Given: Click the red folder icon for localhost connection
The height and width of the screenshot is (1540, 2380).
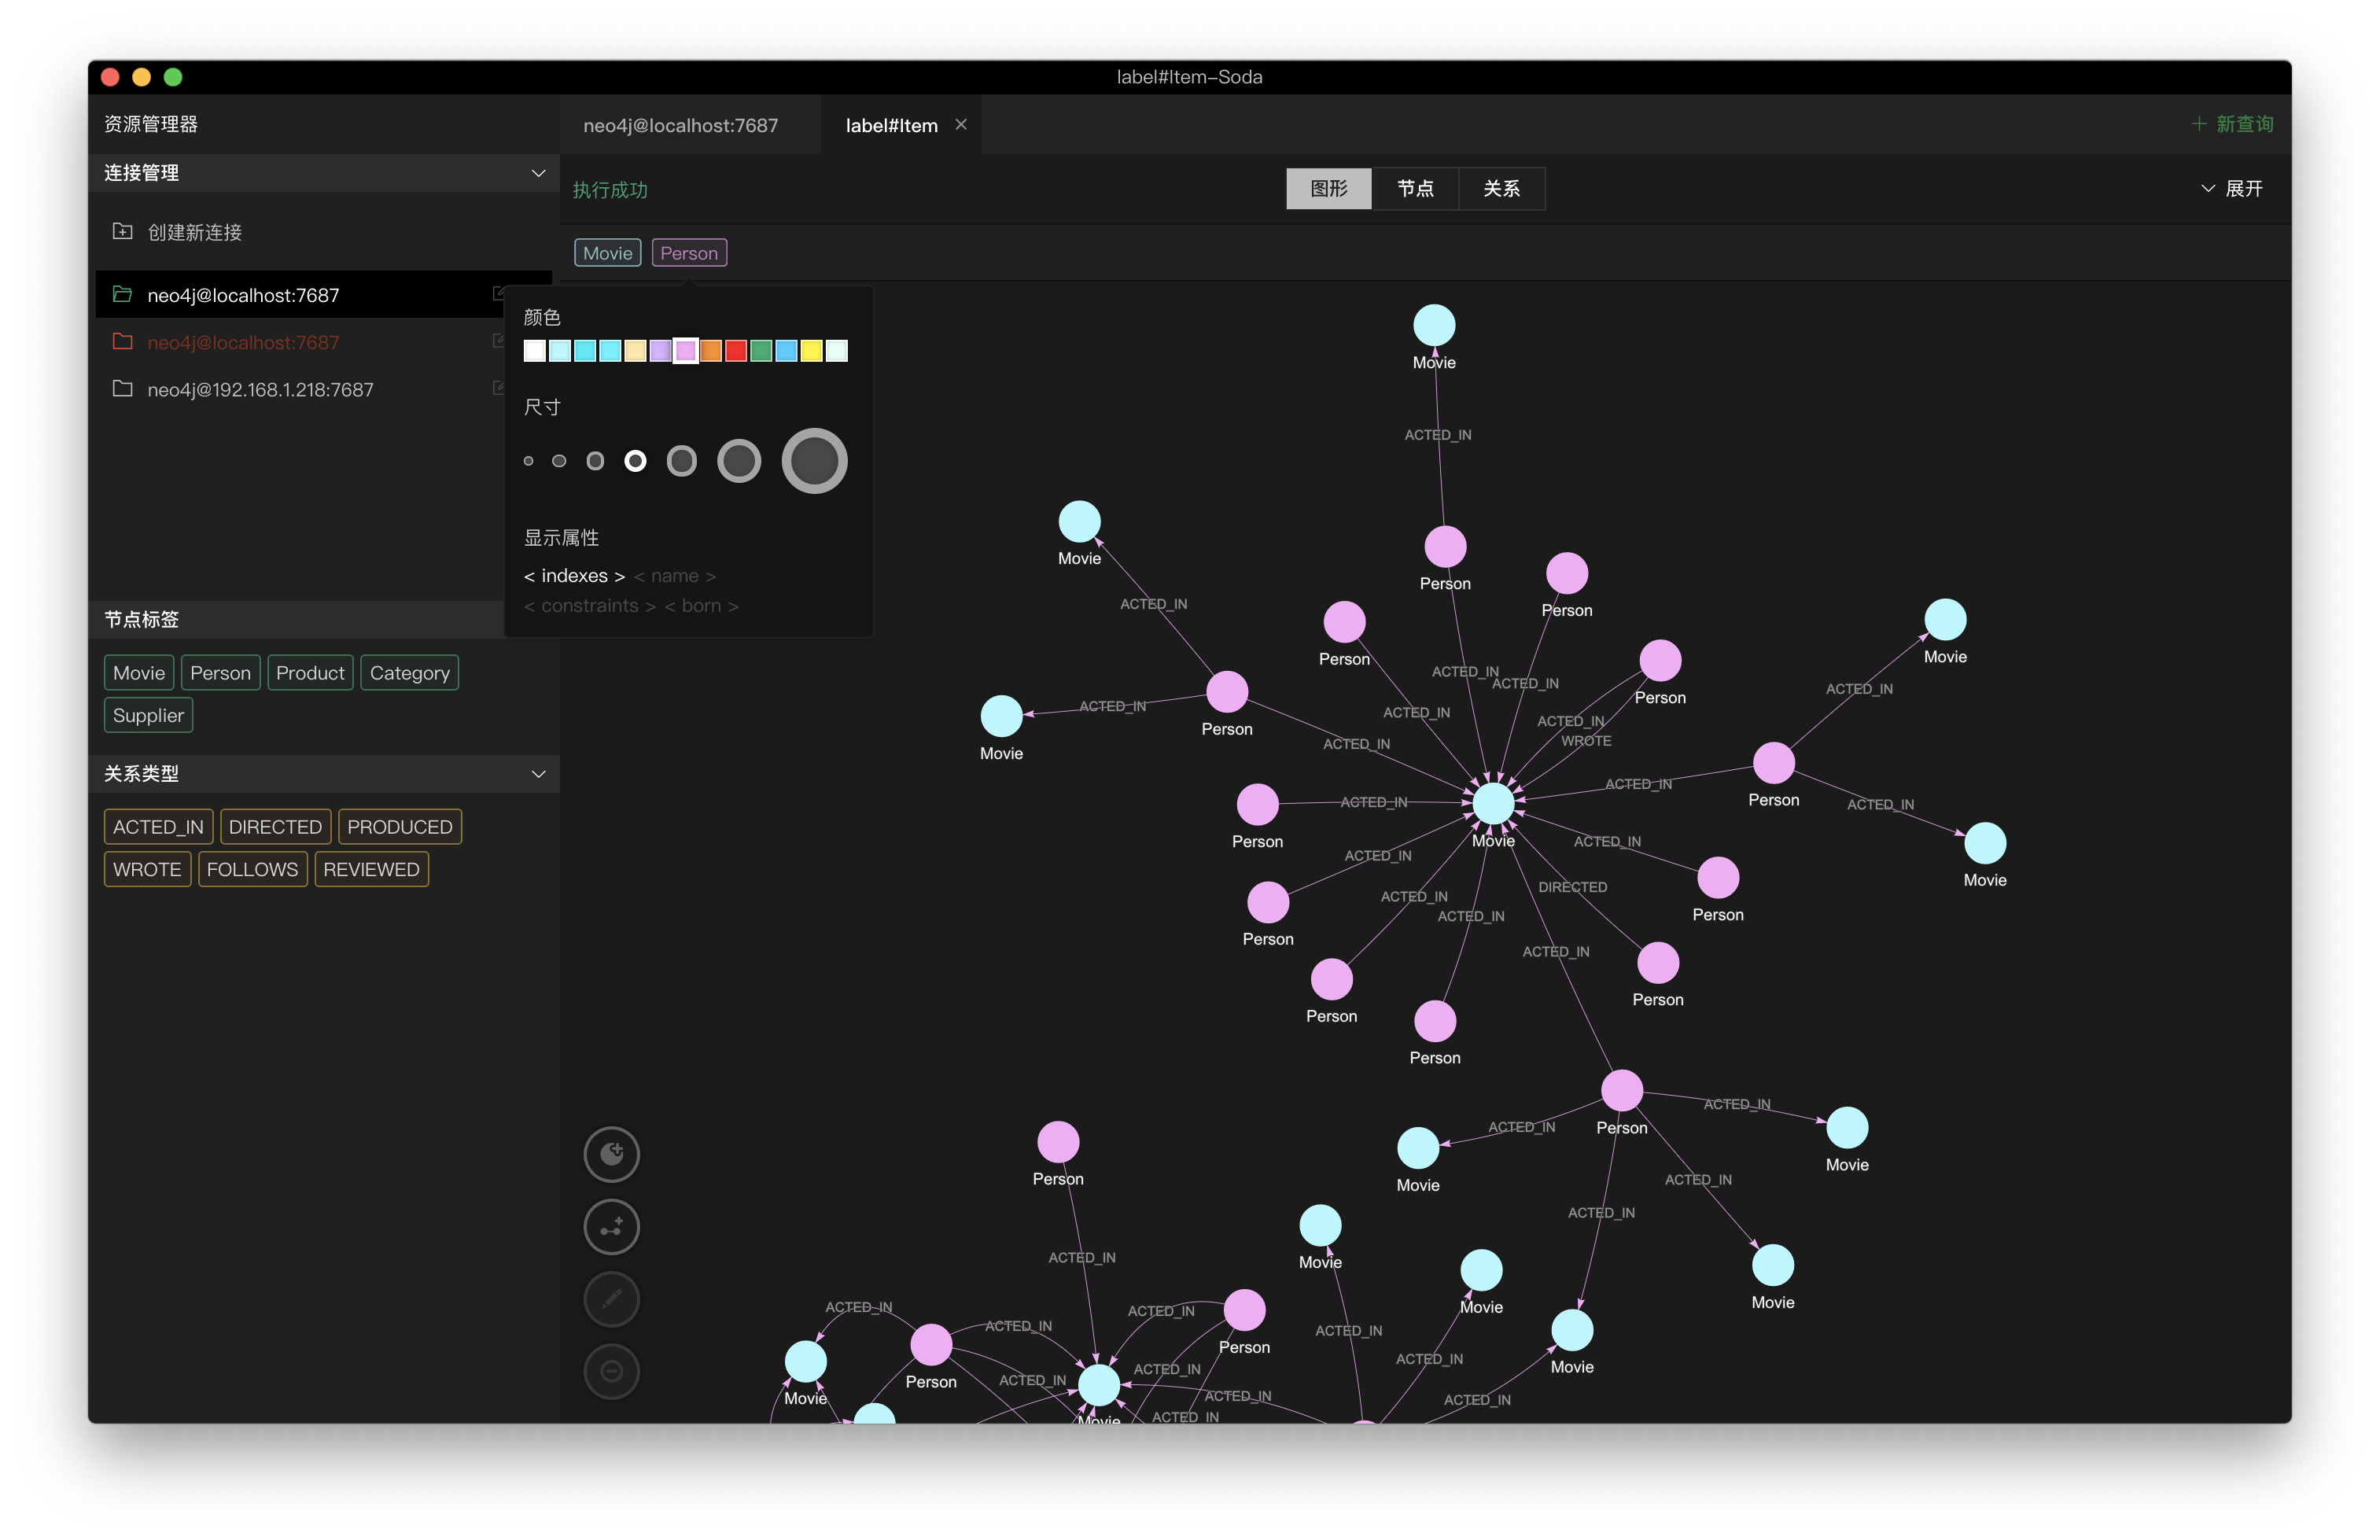Looking at the screenshot, I should 122,342.
